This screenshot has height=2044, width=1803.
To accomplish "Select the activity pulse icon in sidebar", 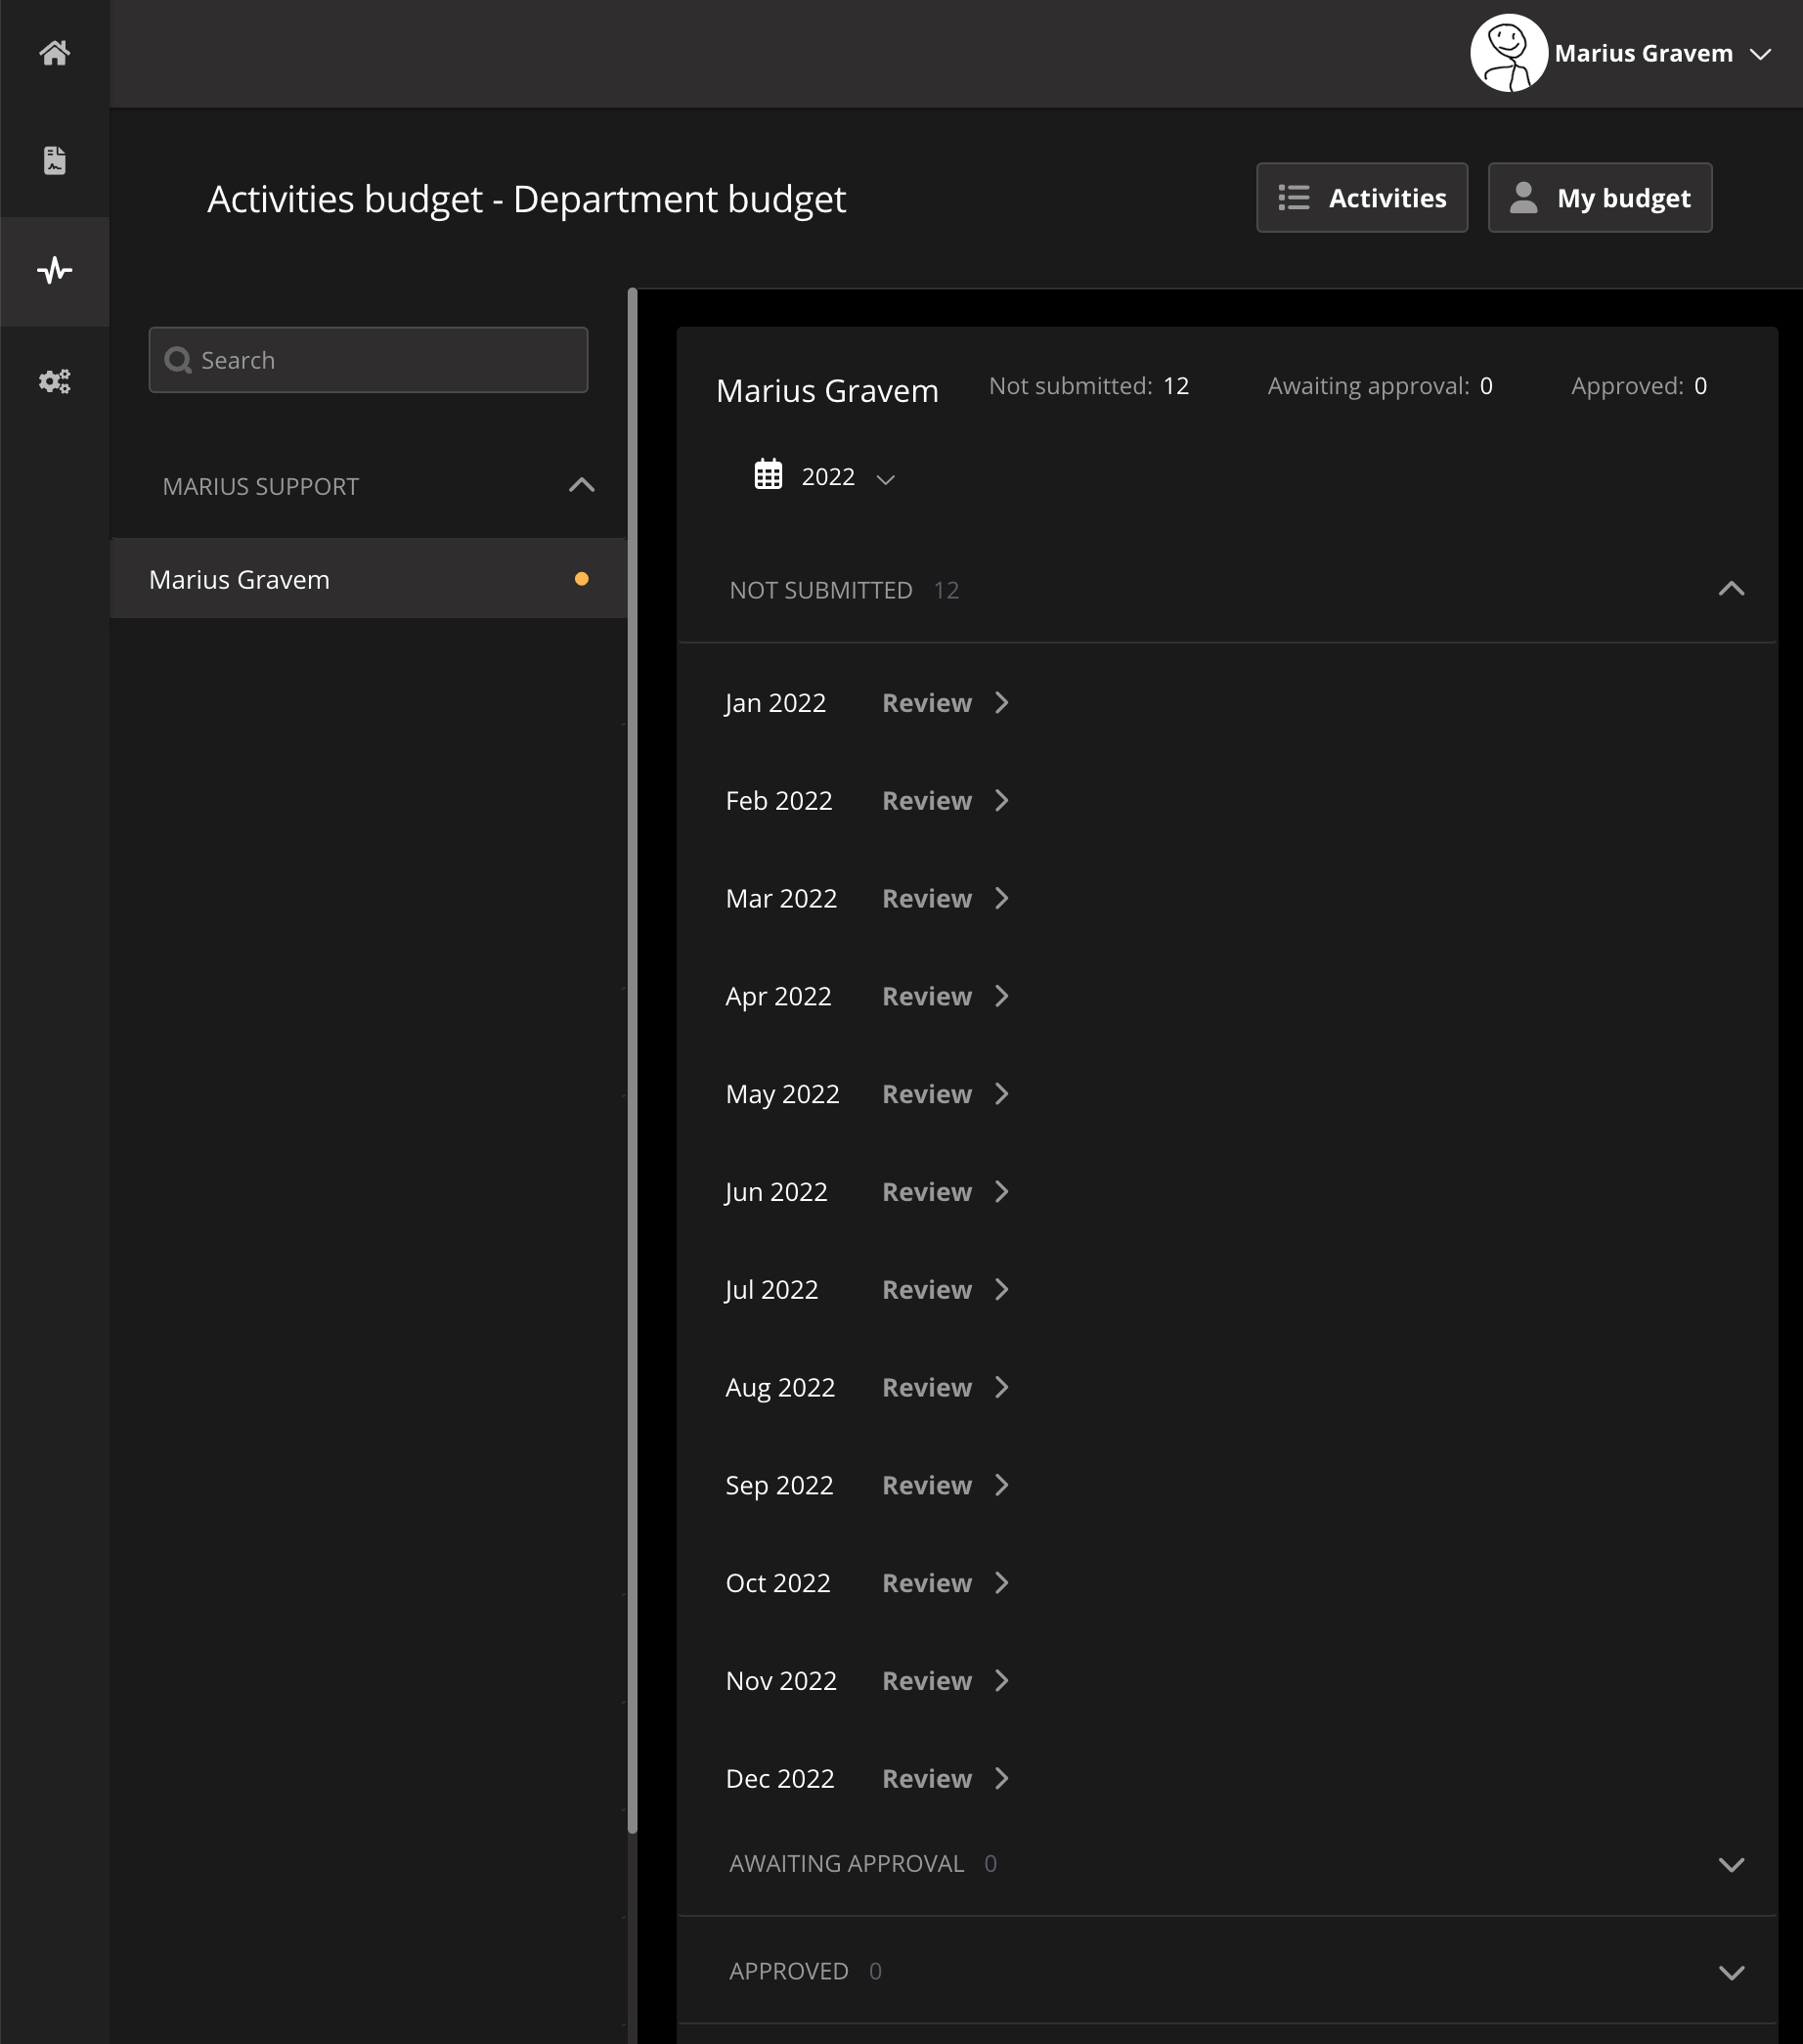I will pos(54,270).
